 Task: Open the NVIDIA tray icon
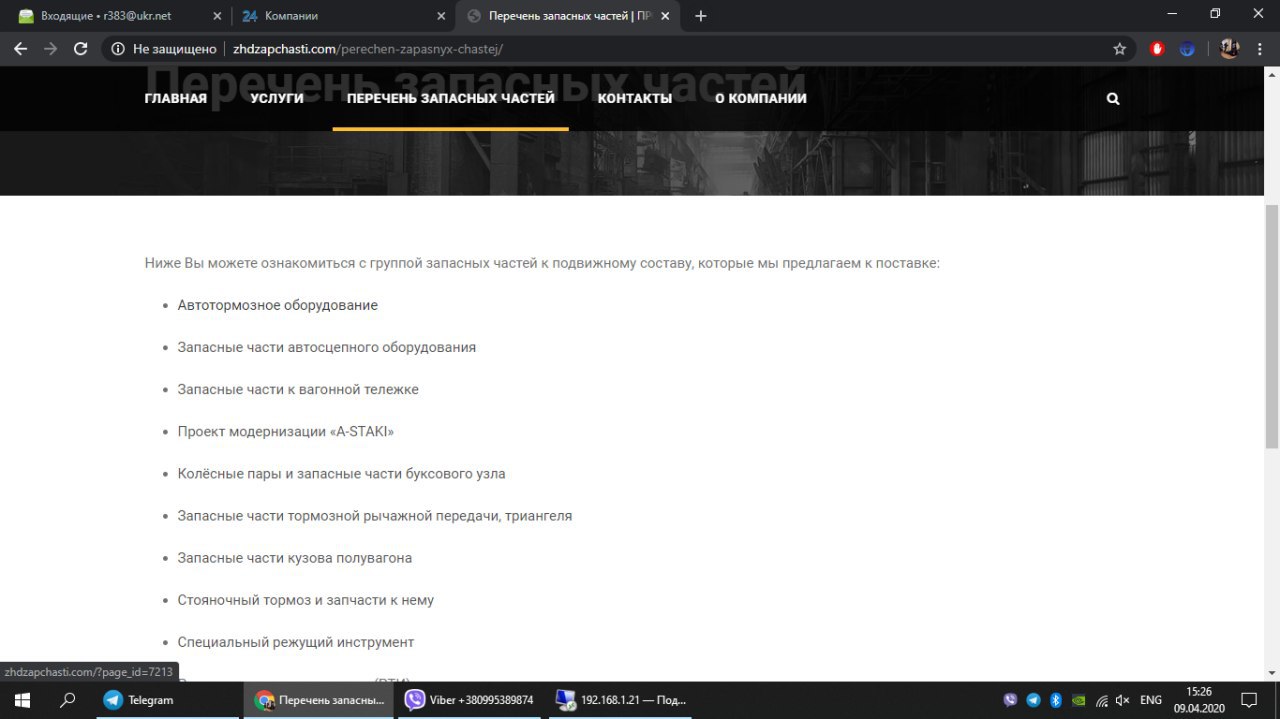click(1078, 700)
